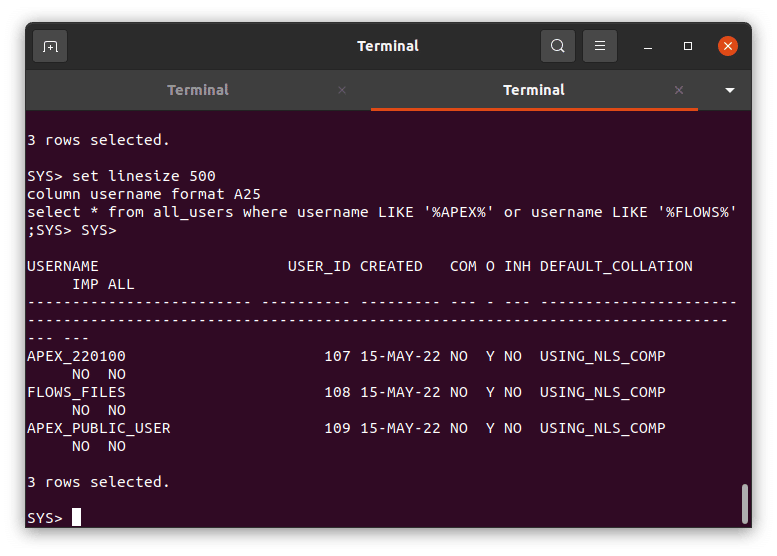
Task: Click the DEFAULT_COLLATION column header text
Action: [x=616, y=266]
